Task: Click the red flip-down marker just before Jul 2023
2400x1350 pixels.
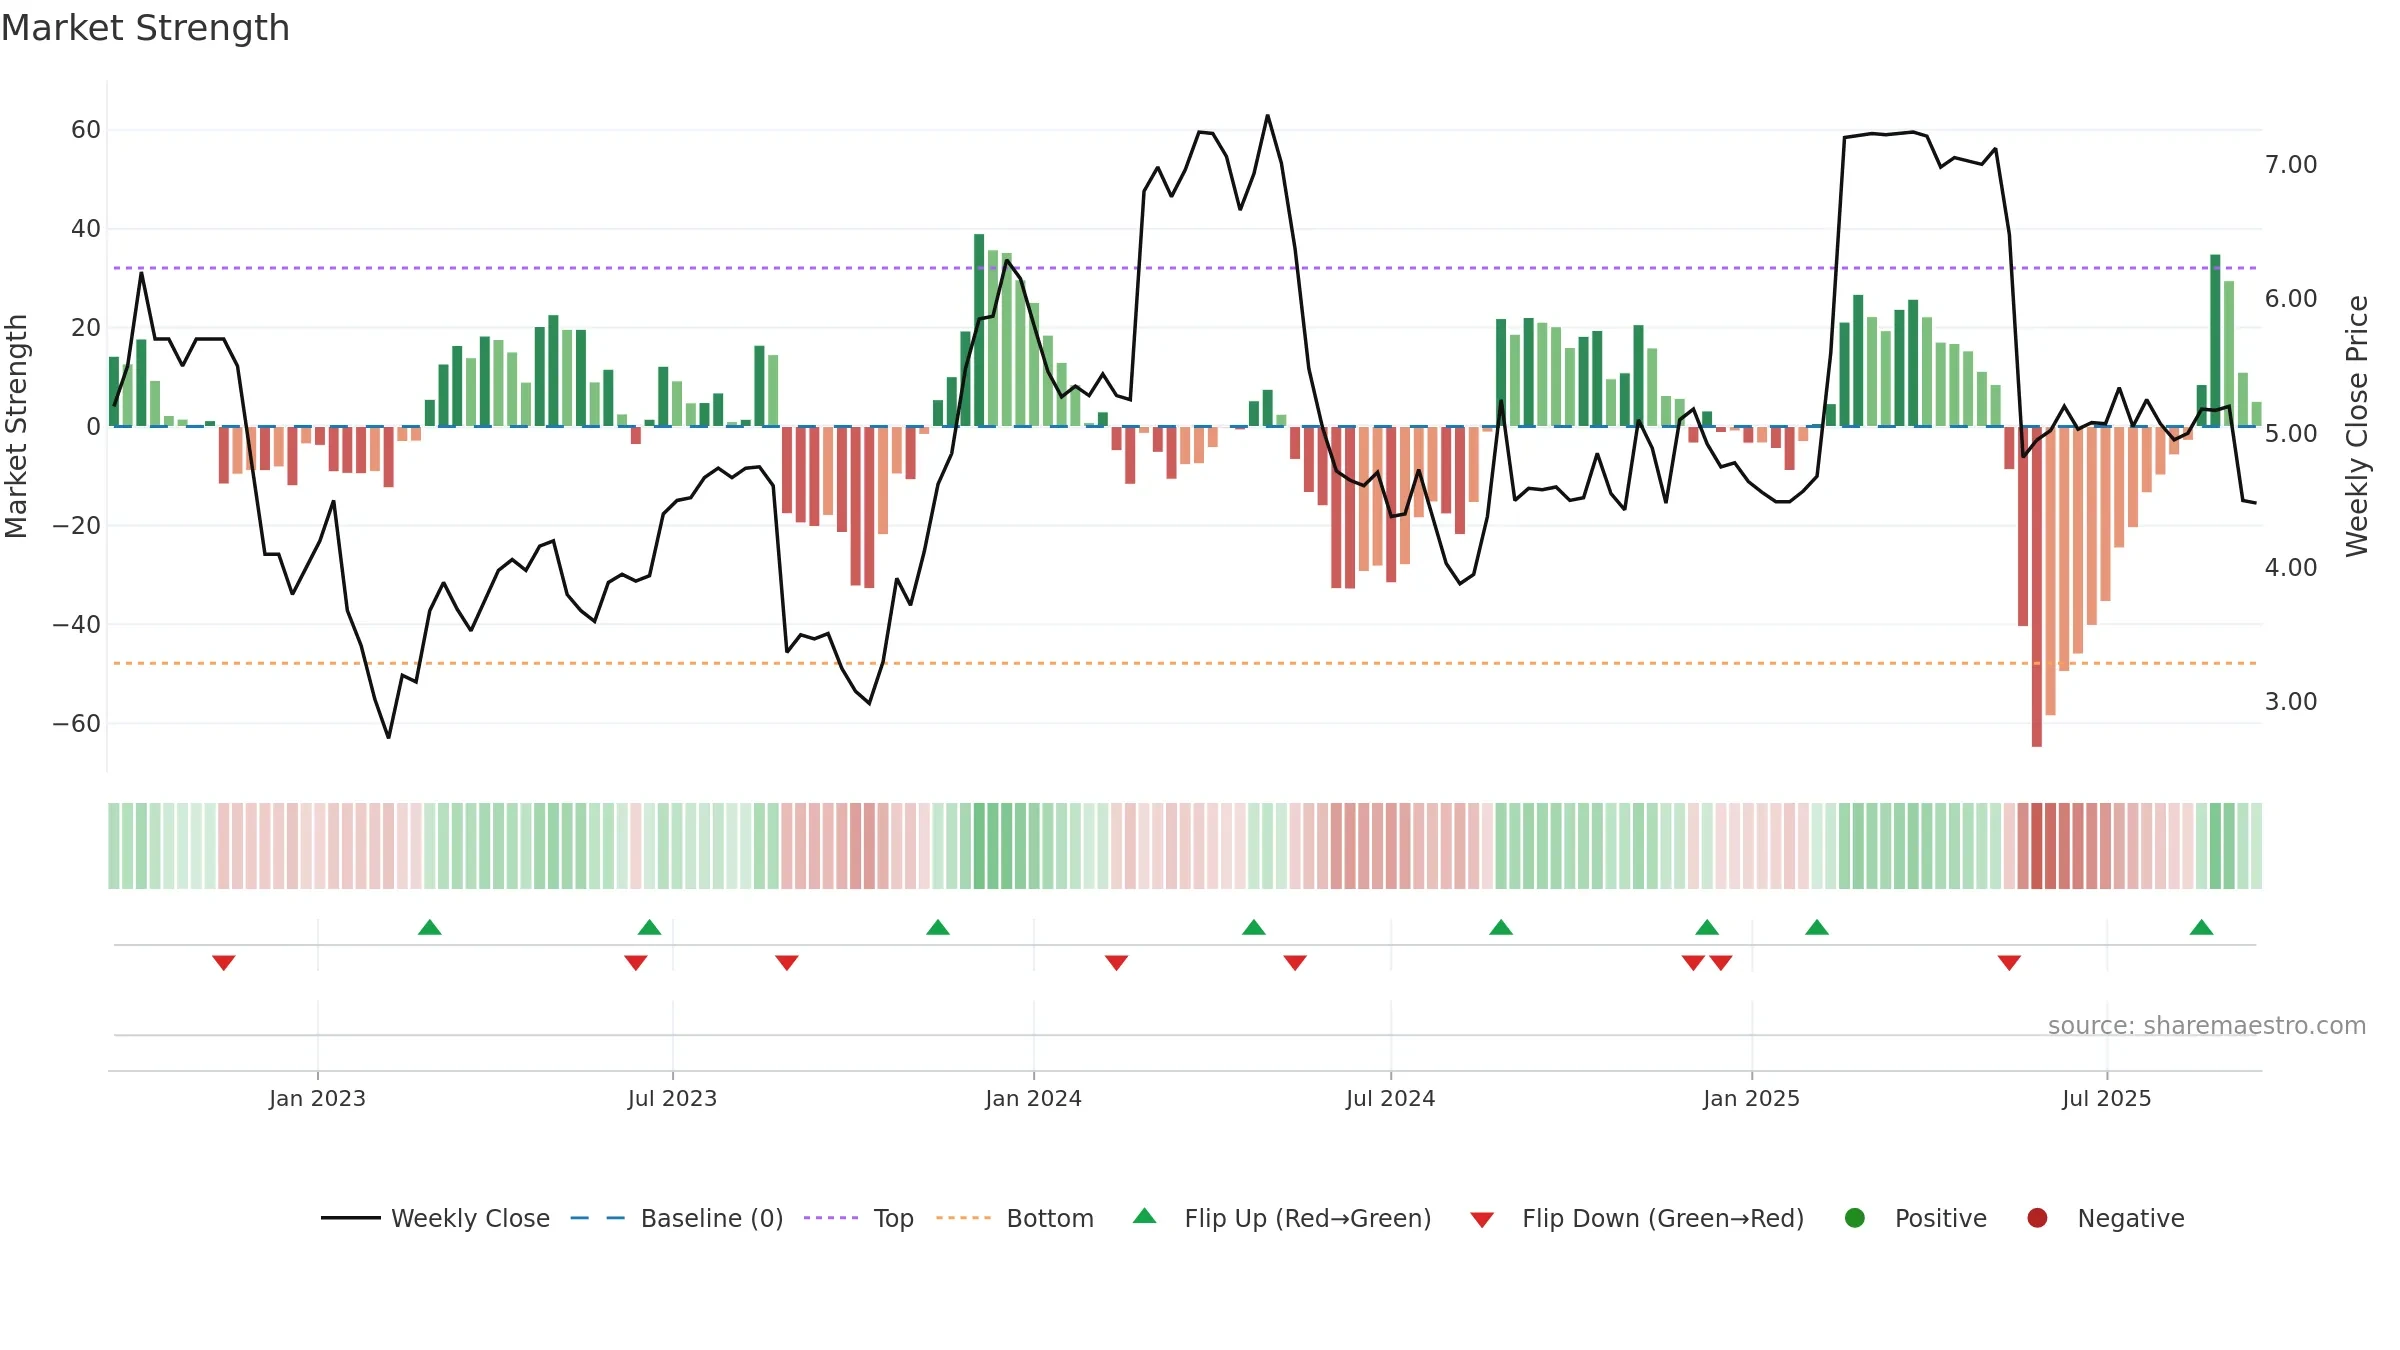Action: (636, 963)
